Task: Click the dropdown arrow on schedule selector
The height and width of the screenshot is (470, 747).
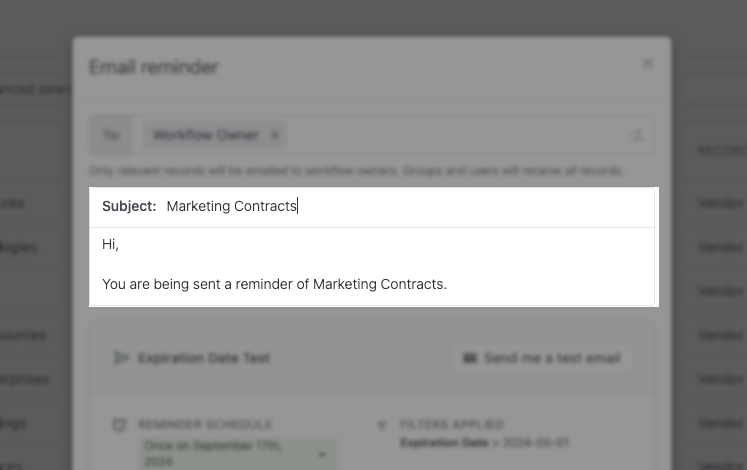Action: coord(322,454)
